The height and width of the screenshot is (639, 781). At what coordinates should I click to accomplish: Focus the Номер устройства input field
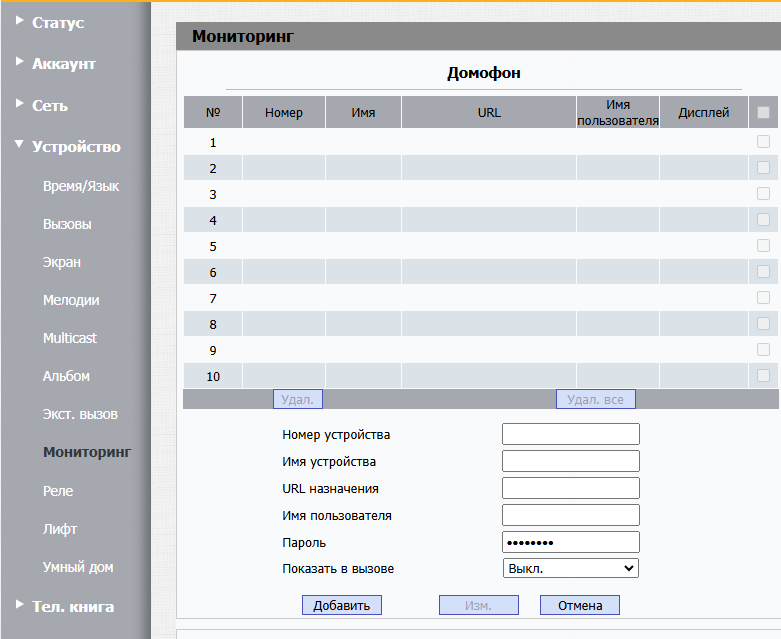pyautogui.click(x=570, y=434)
